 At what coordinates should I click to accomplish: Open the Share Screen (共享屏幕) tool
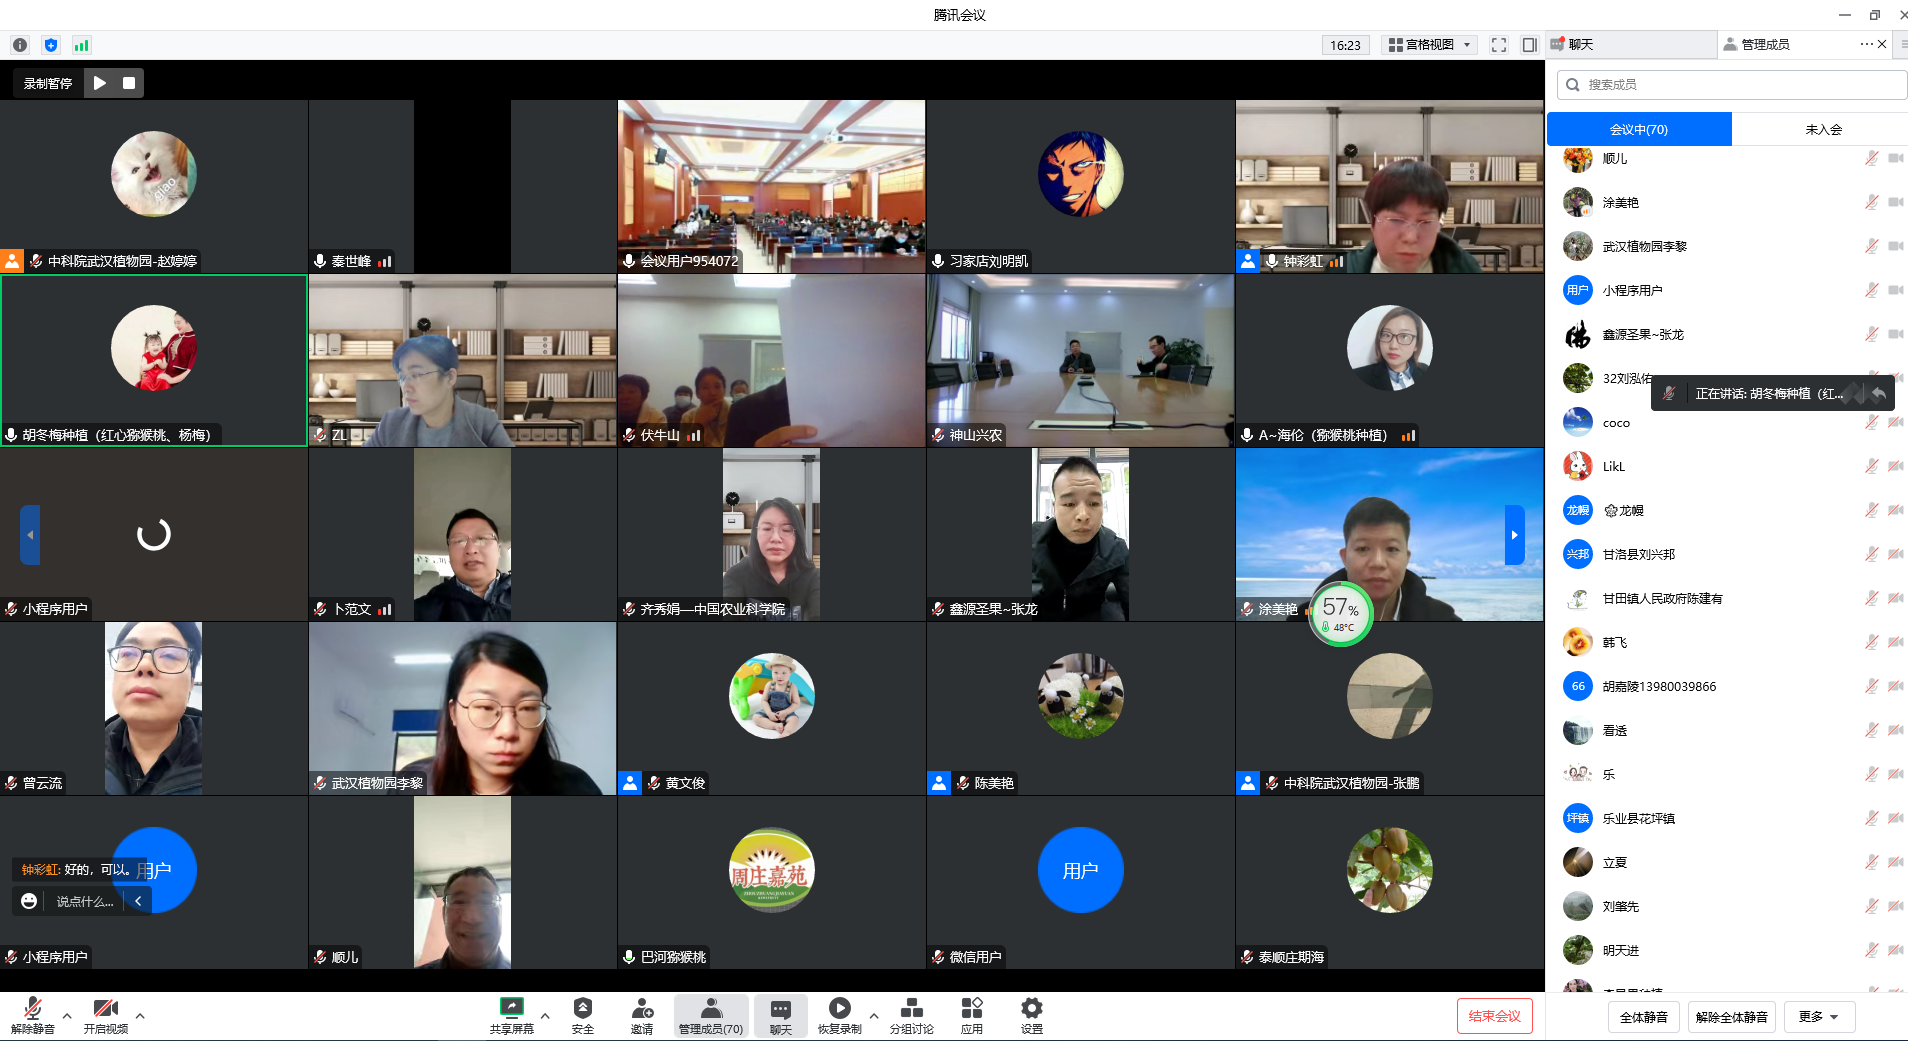pos(511,1014)
